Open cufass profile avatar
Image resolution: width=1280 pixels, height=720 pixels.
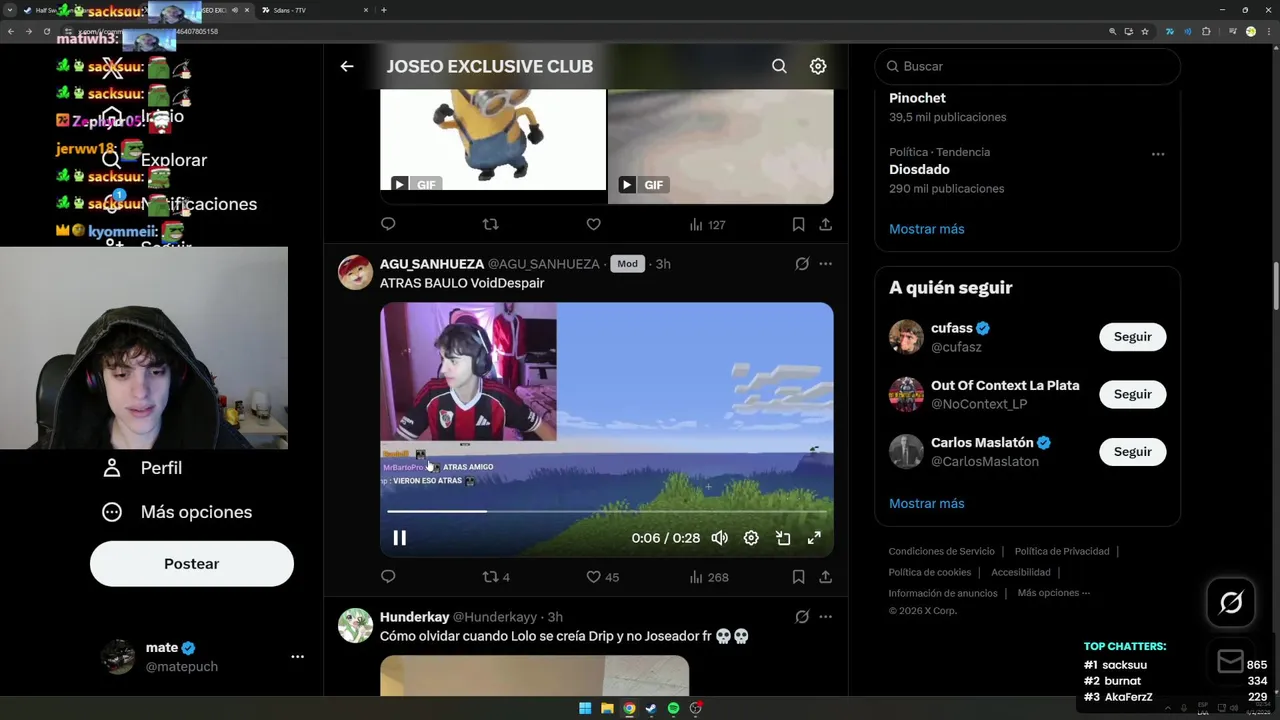point(906,337)
